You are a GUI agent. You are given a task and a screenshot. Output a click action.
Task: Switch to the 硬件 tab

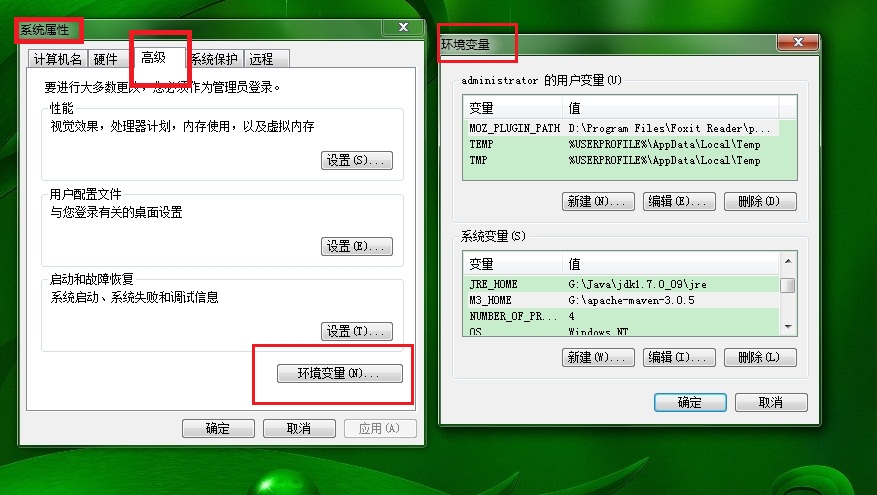(106, 59)
